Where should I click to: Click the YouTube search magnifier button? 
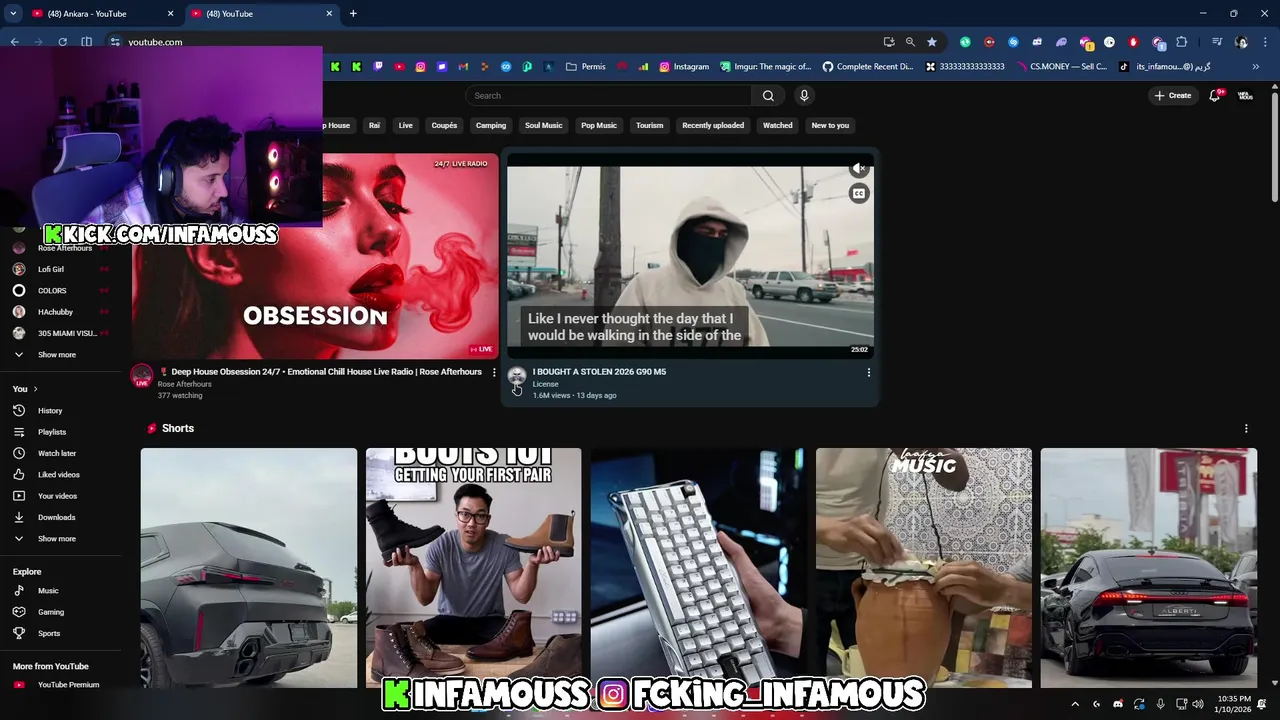pos(768,96)
